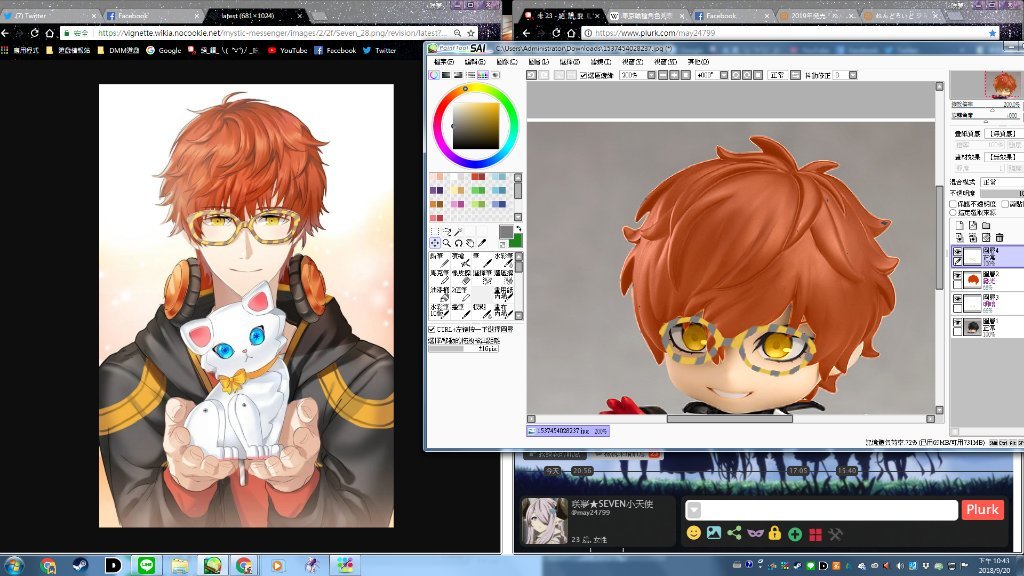Image resolution: width=1024 pixels, height=576 pixels.
Task: Toggle the CTRL+left-click layer select checkbox
Action: [x=431, y=329]
